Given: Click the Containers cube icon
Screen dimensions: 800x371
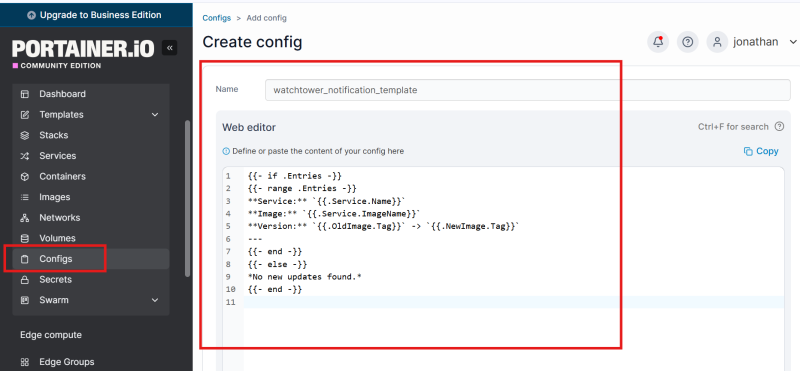Looking at the screenshot, I should 24,177.
